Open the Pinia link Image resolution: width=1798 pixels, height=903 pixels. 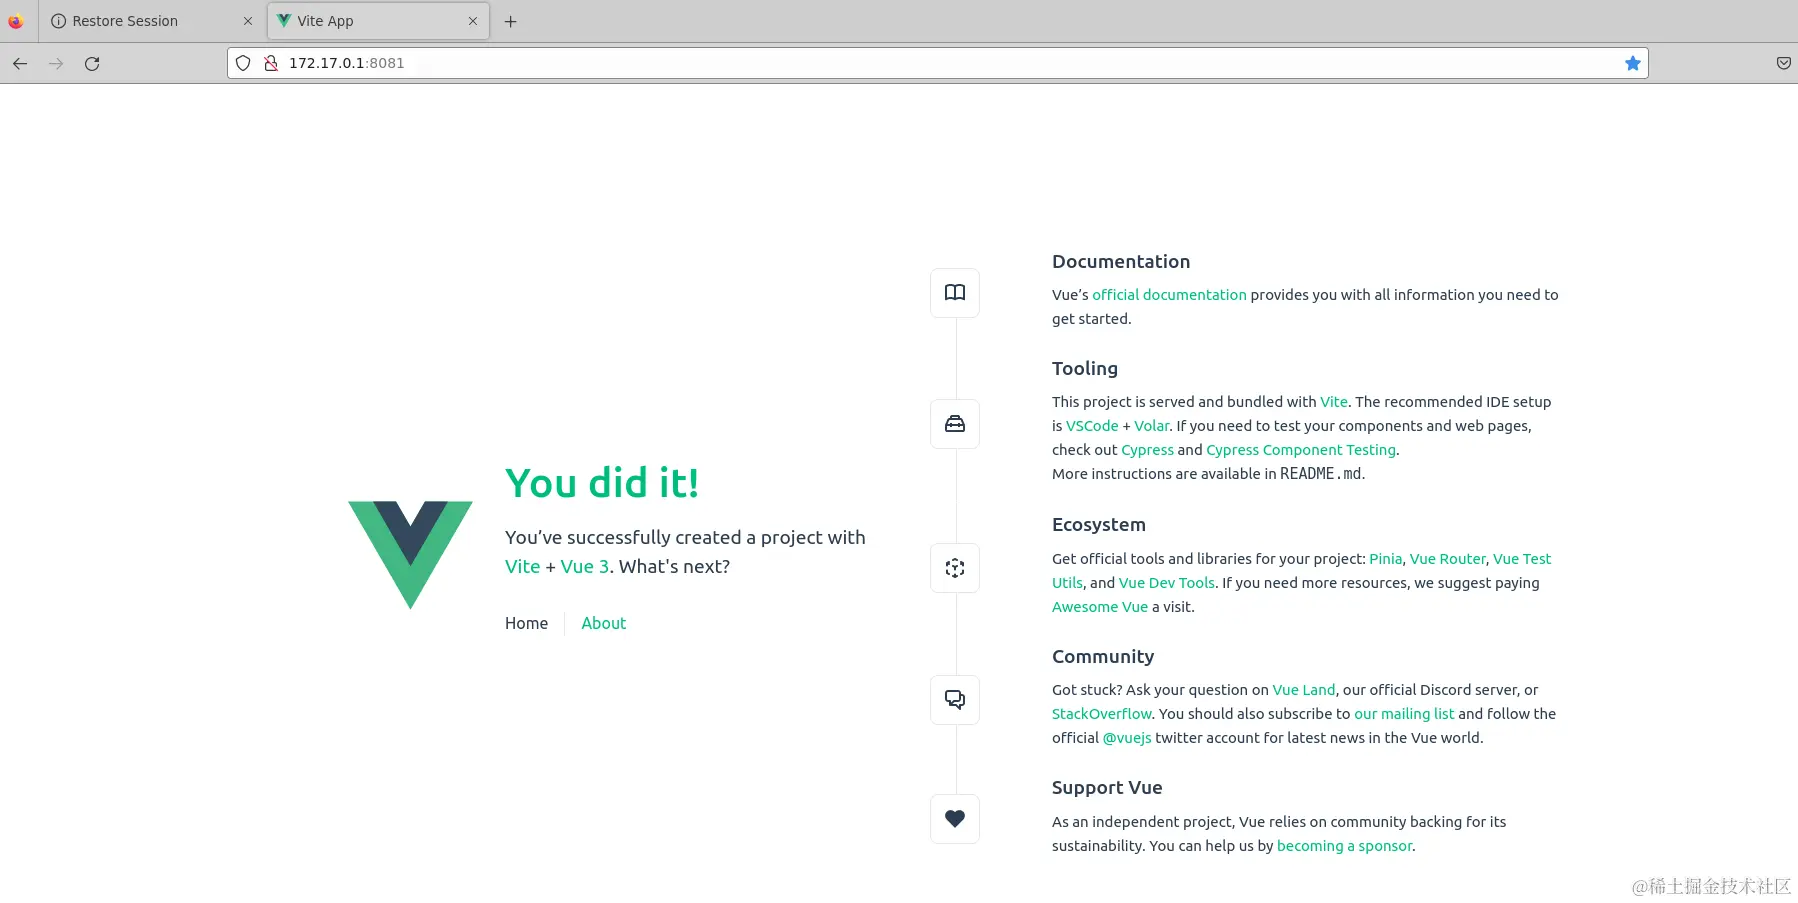1385,559
